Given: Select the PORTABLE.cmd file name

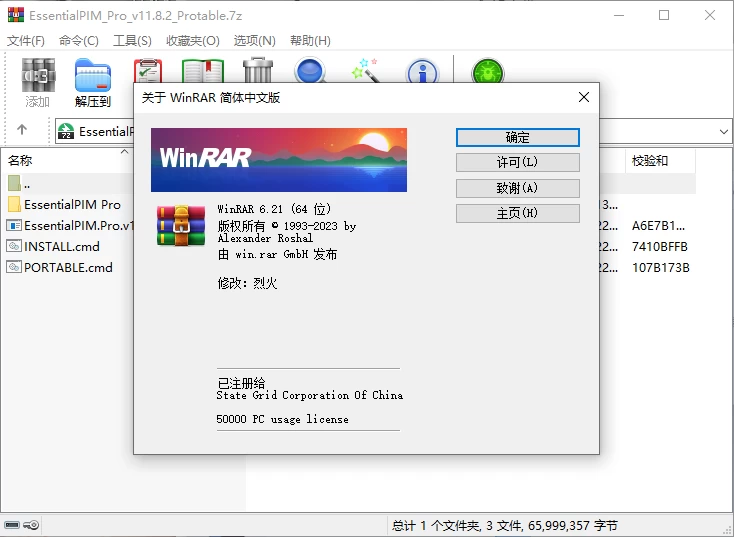Looking at the screenshot, I should pyautogui.click(x=68, y=267).
